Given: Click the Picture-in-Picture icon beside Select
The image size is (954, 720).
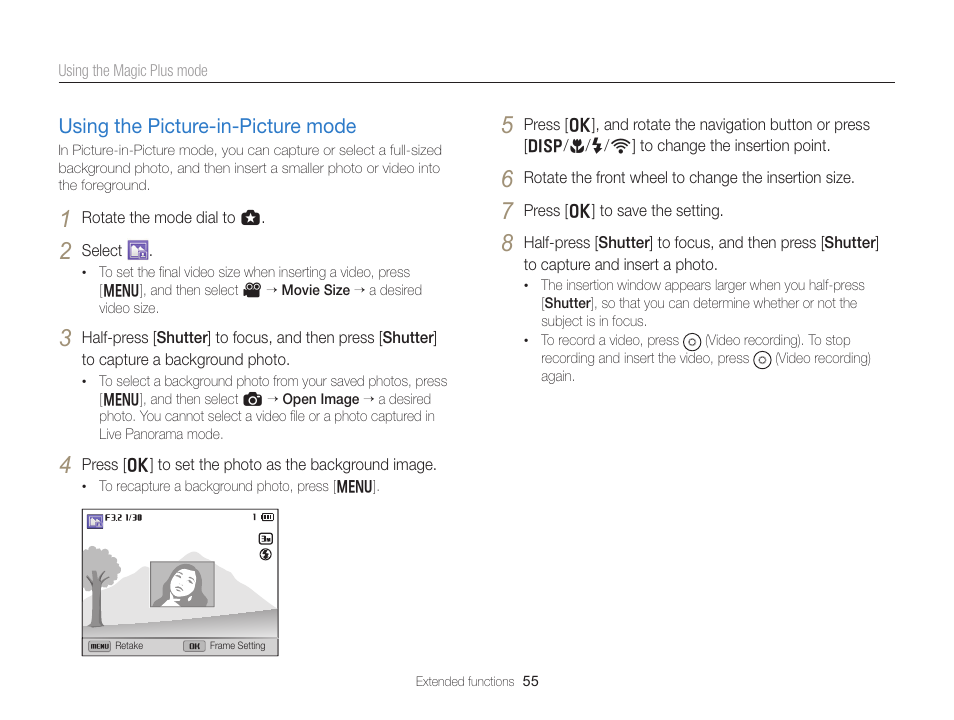Looking at the screenshot, I should 138,250.
